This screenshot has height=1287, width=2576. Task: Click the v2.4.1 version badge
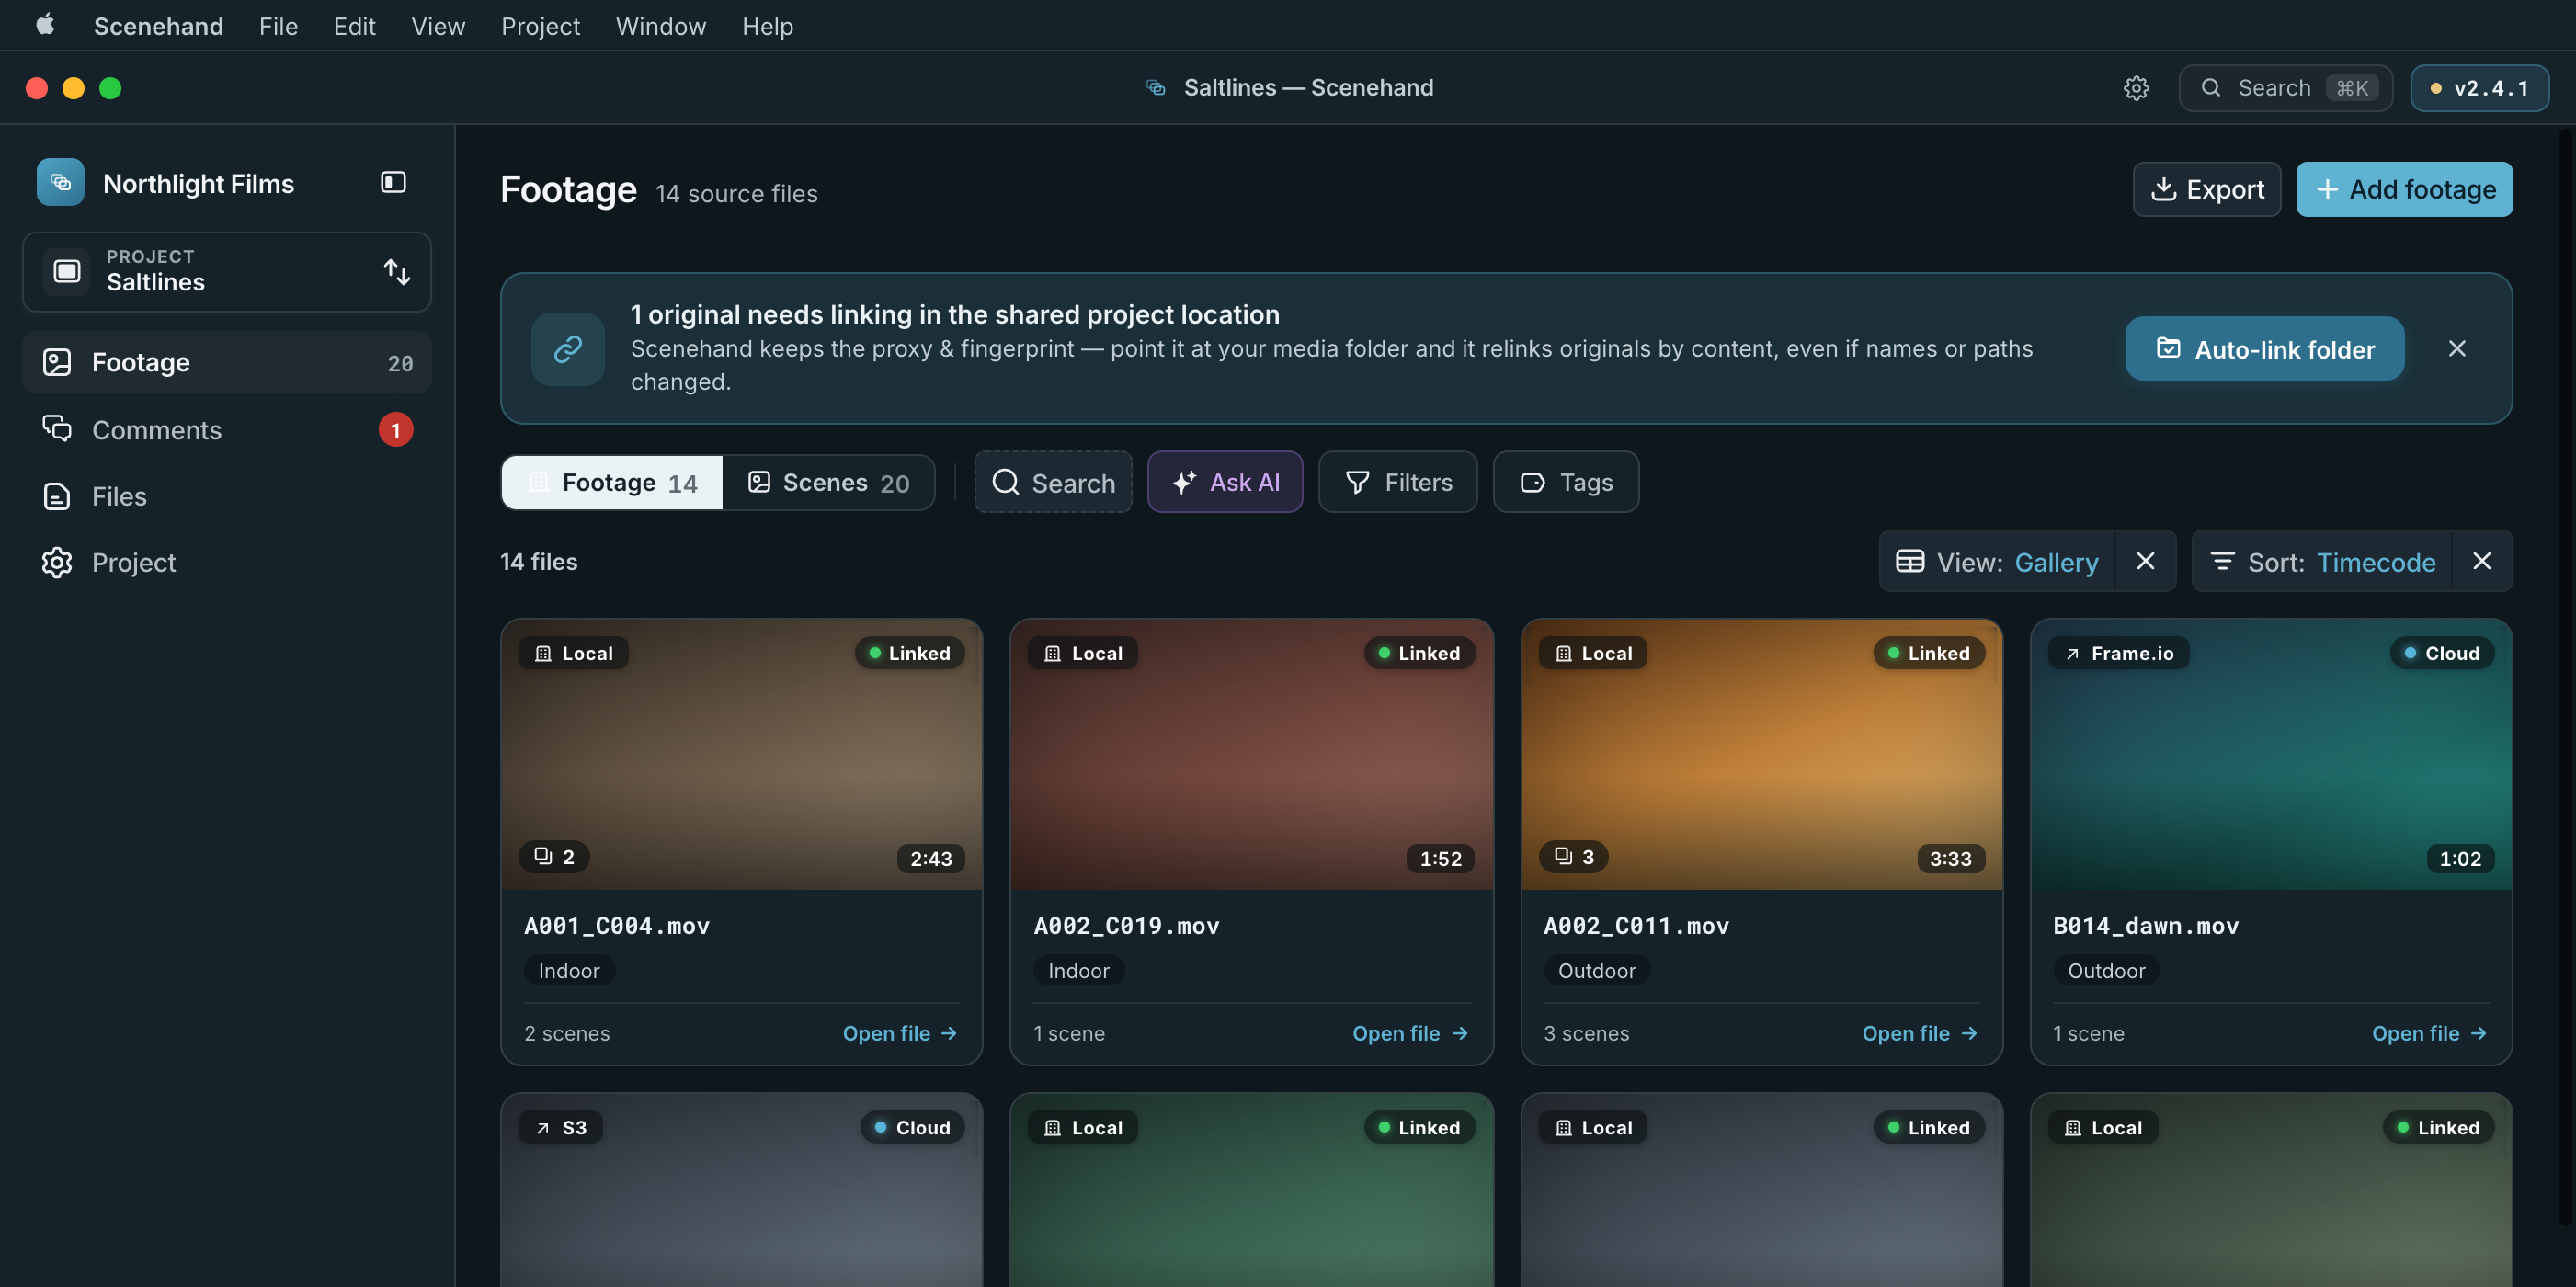(x=2479, y=88)
